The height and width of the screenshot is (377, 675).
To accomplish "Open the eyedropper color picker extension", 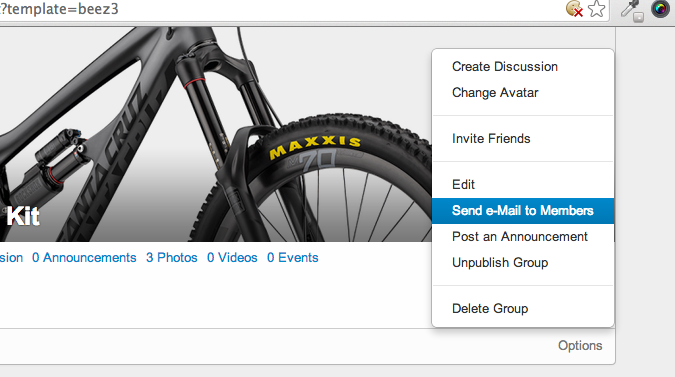I will click(632, 10).
